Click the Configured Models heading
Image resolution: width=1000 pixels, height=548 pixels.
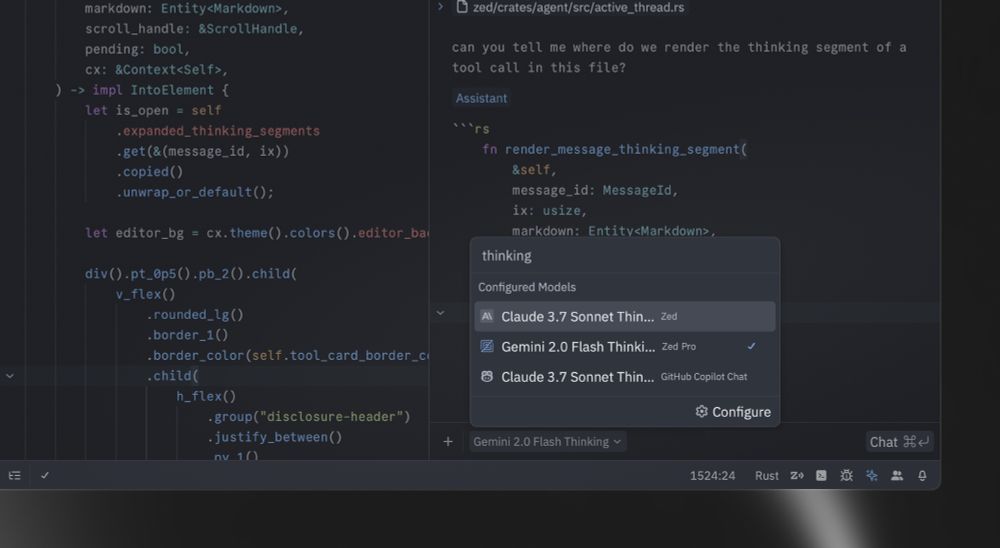click(x=527, y=287)
